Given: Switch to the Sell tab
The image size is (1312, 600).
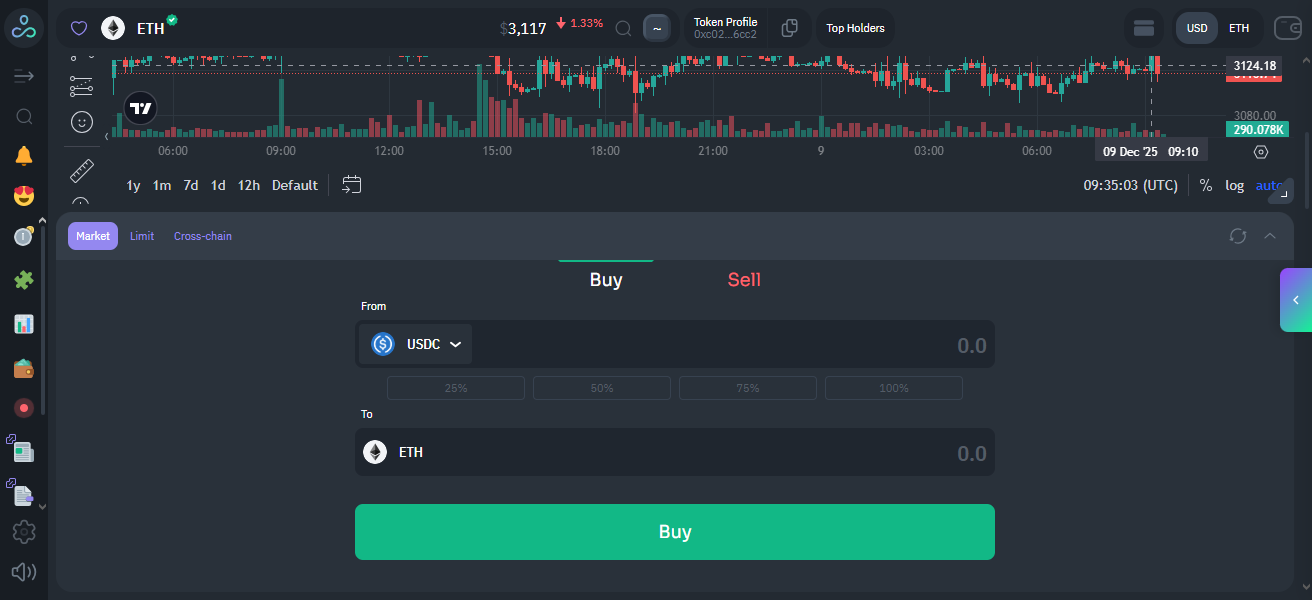Looking at the screenshot, I should point(744,280).
